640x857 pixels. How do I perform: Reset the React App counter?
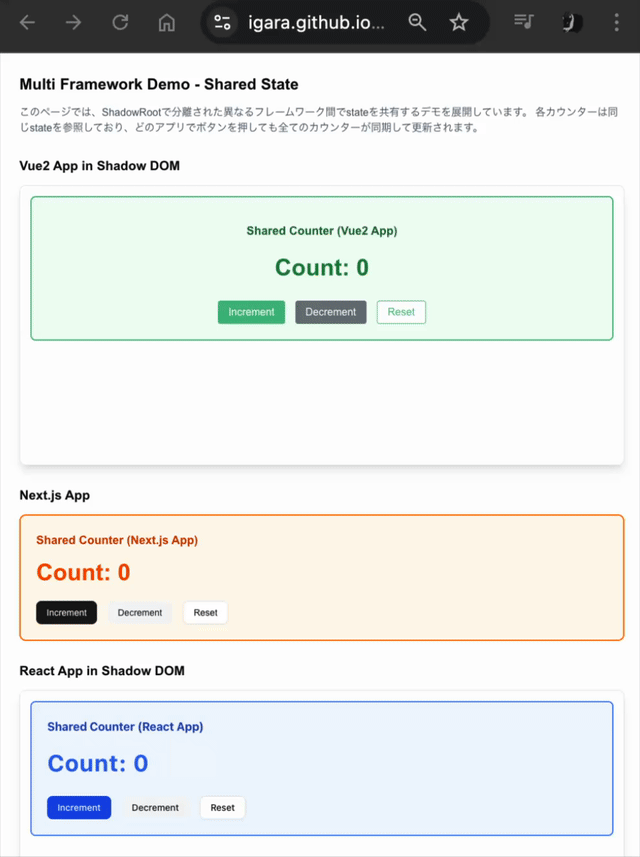(222, 807)
